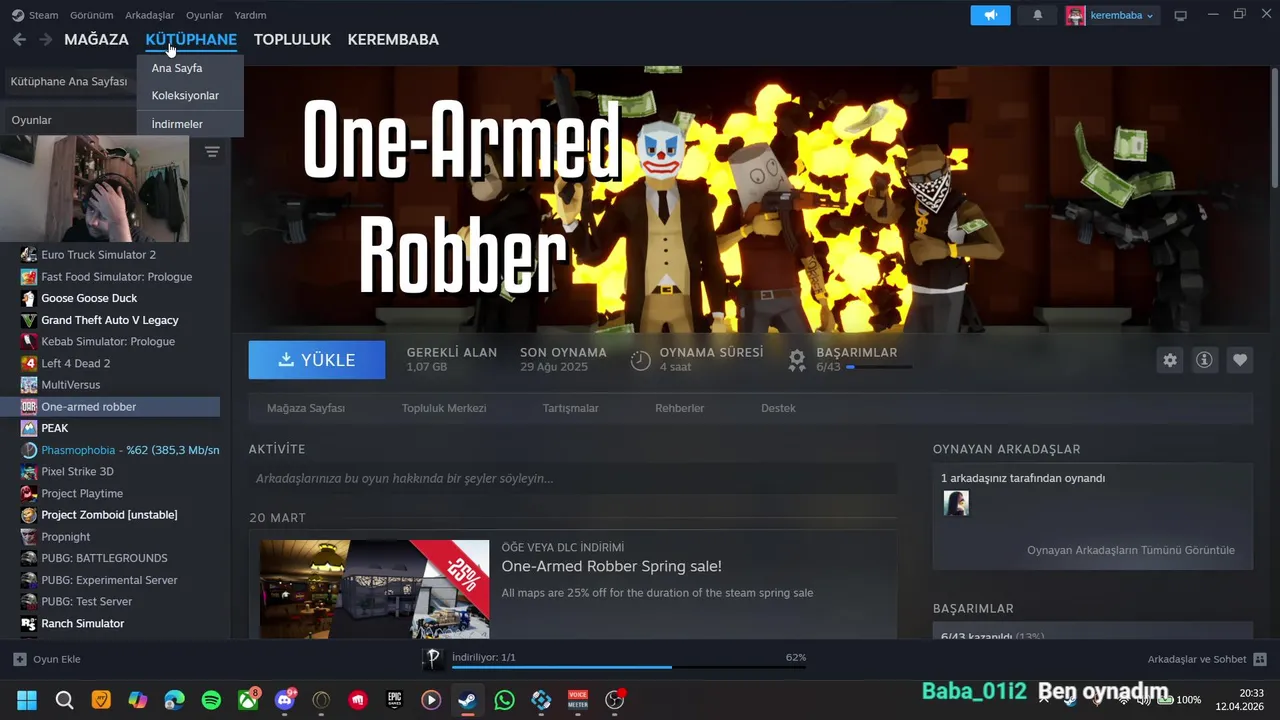This screenshot has height=720, width=1280.
Task: Switch to the MAĞAZA tab
Action: tap(96, 39)
